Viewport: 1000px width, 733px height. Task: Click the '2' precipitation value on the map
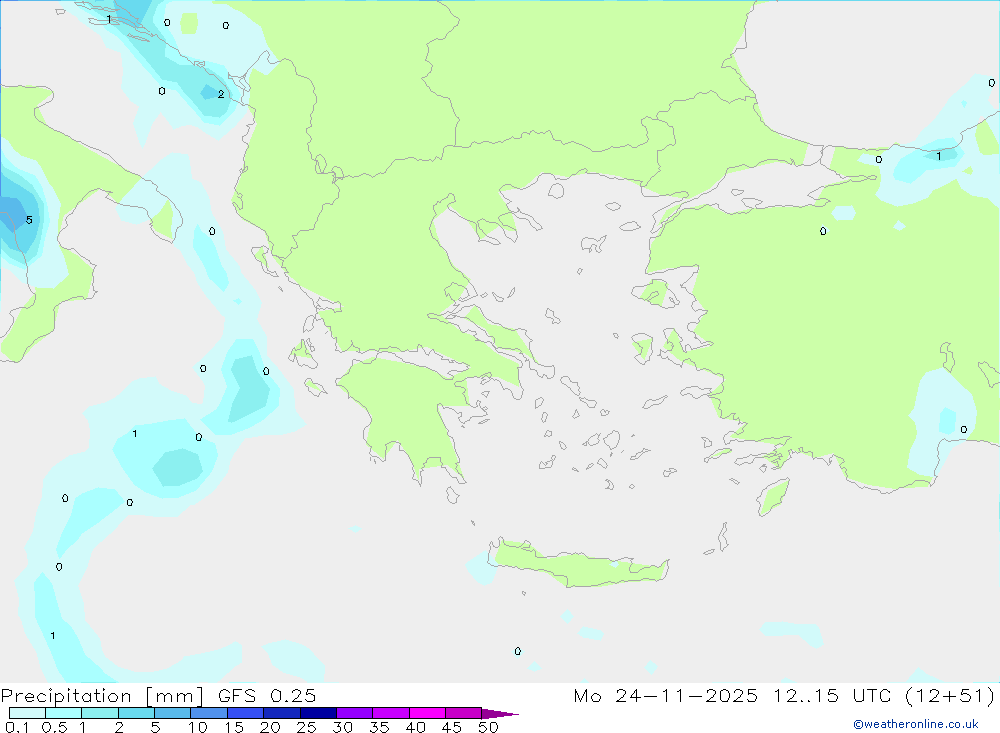click(221, 94)
